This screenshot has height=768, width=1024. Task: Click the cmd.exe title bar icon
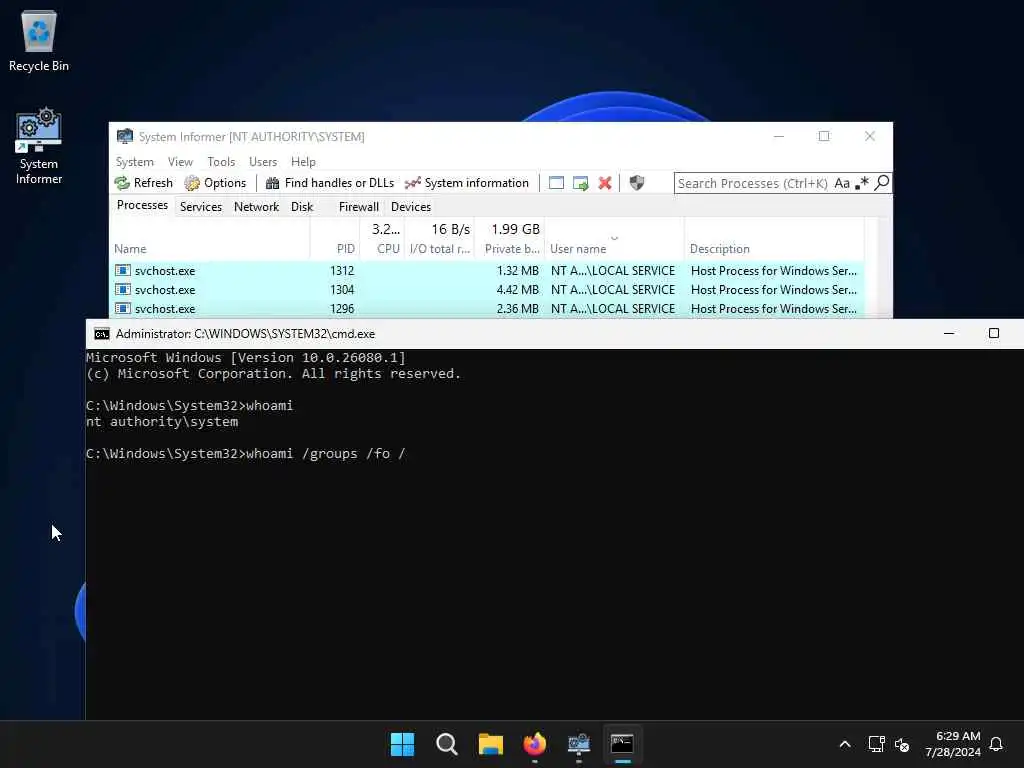(x=102, y=334)
